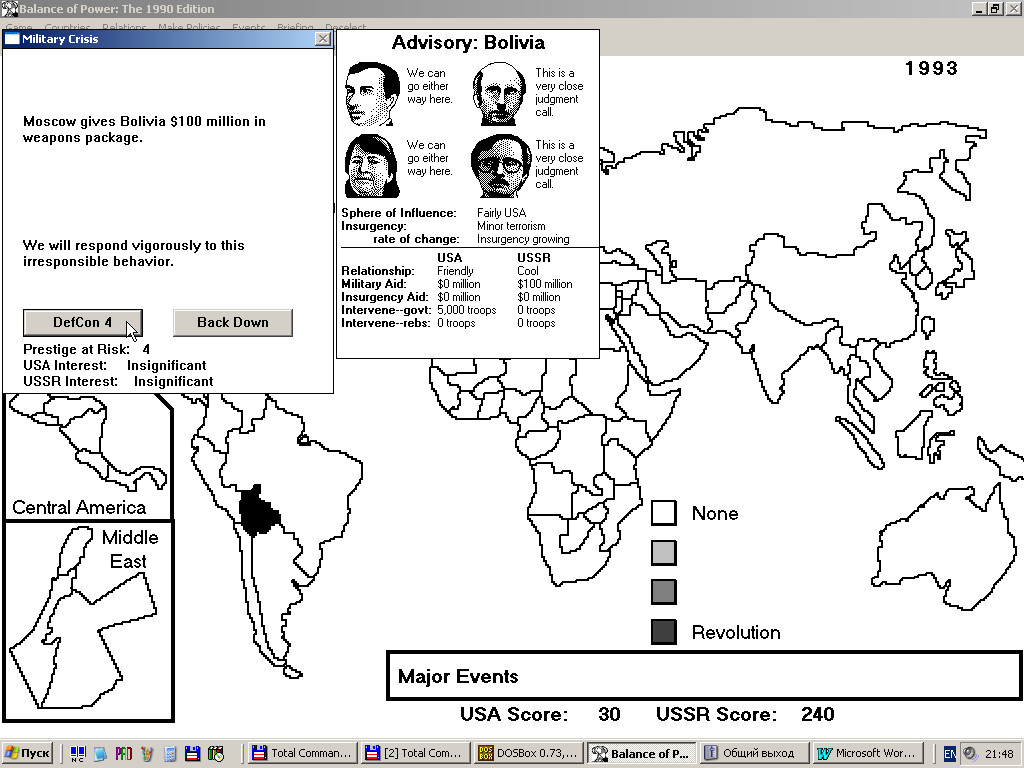The image size is (1024, 768).
Task: Click the Back Down button
Action: pos(232,323)
